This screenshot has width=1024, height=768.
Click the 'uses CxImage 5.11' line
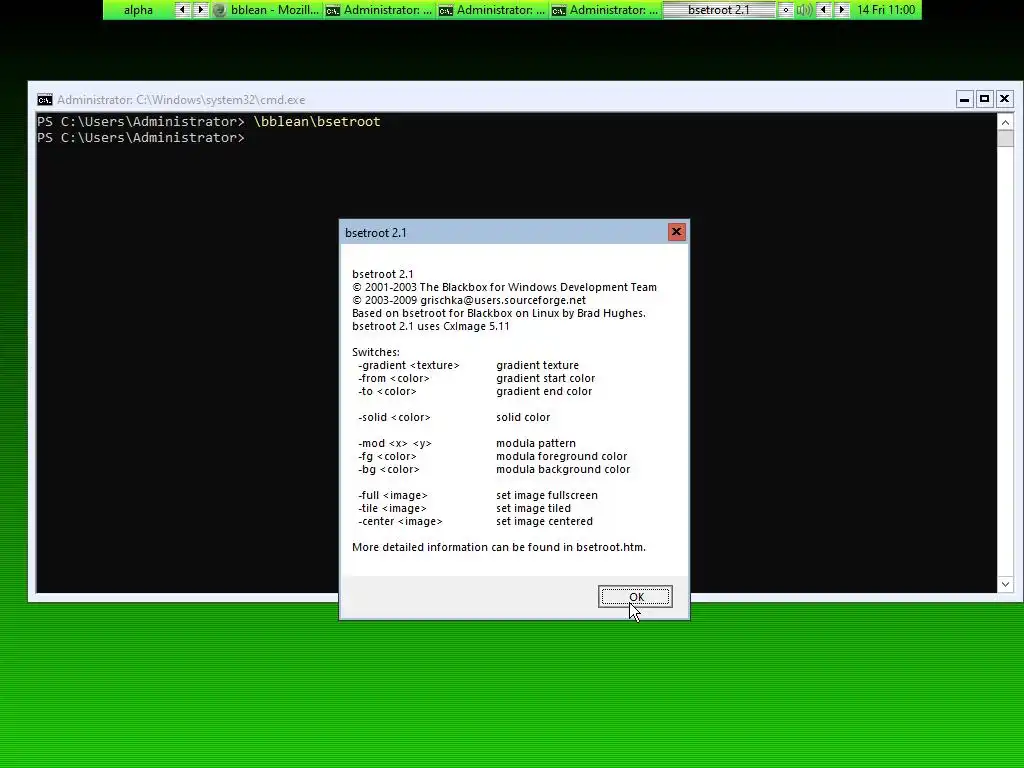click(430, 327)
